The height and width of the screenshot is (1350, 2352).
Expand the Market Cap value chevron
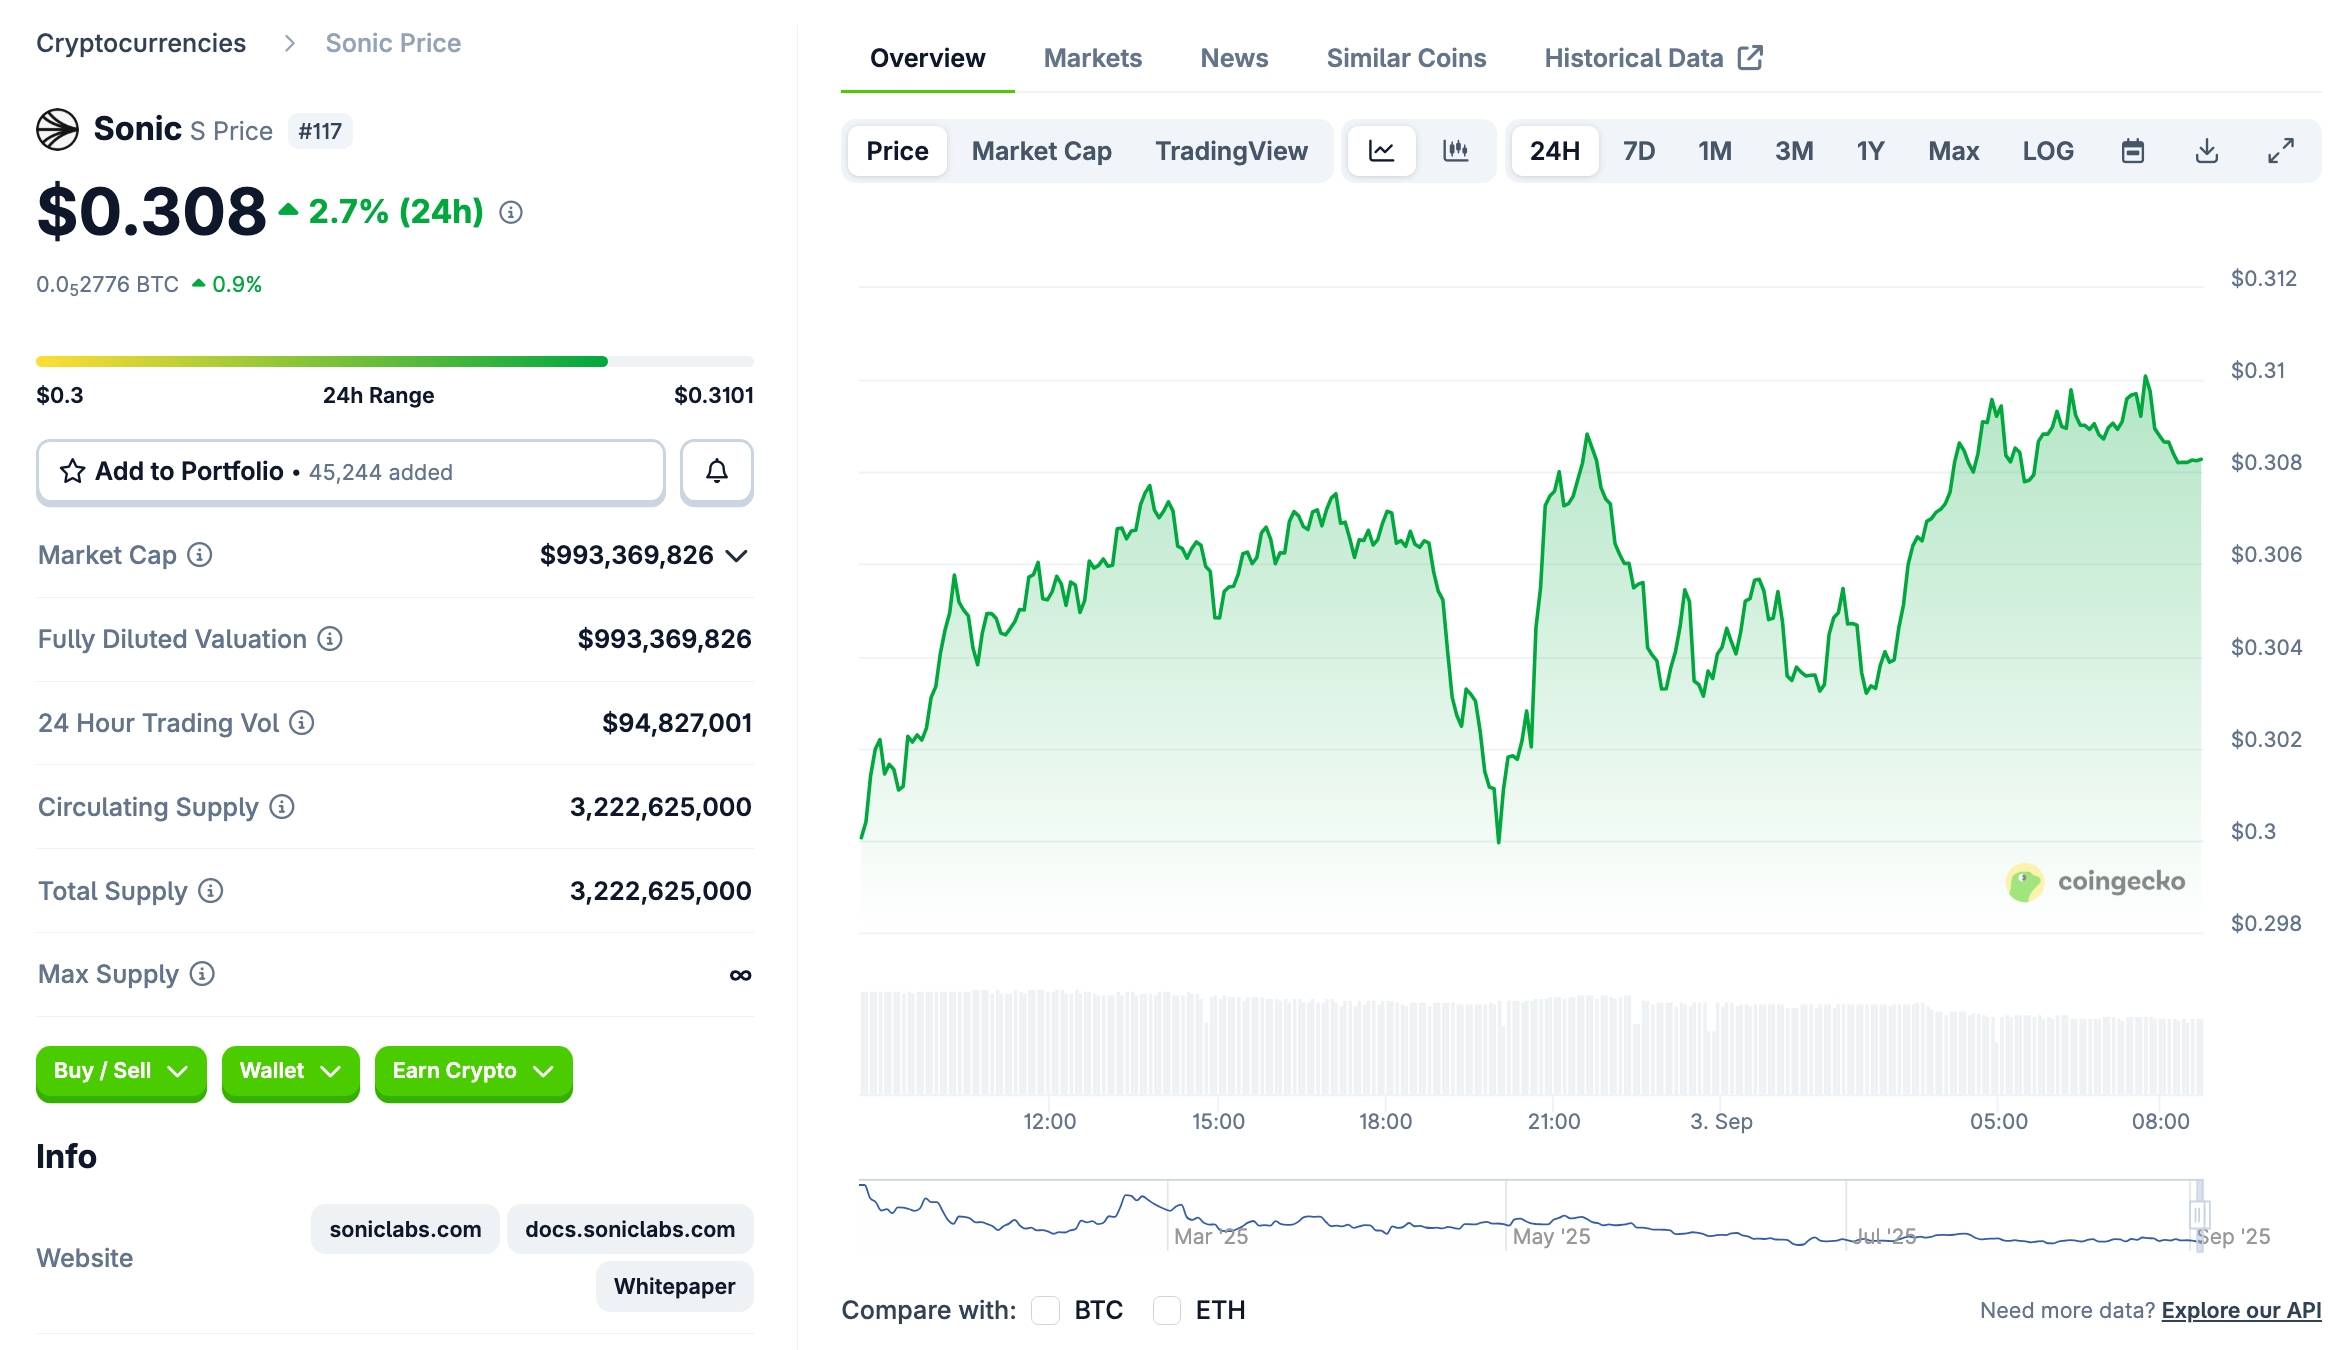point(737,556)
